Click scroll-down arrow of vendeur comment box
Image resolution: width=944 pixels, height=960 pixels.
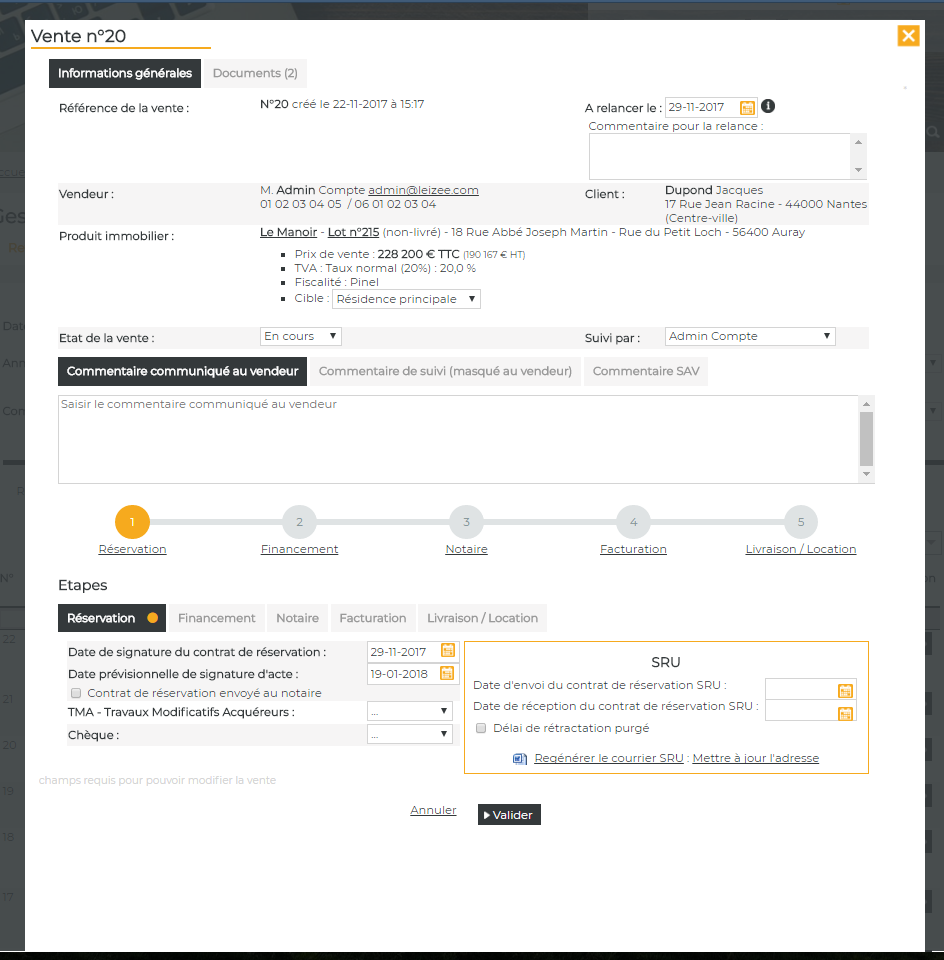click(866, 474)
